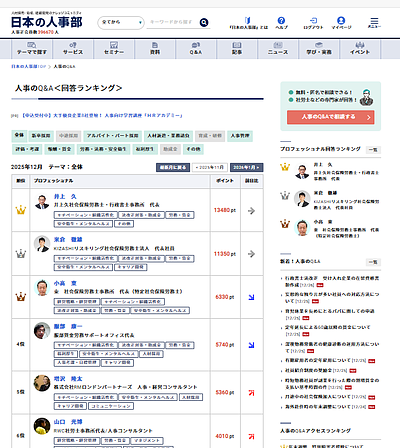Go to previous month 2025年11月

point(210,167)
